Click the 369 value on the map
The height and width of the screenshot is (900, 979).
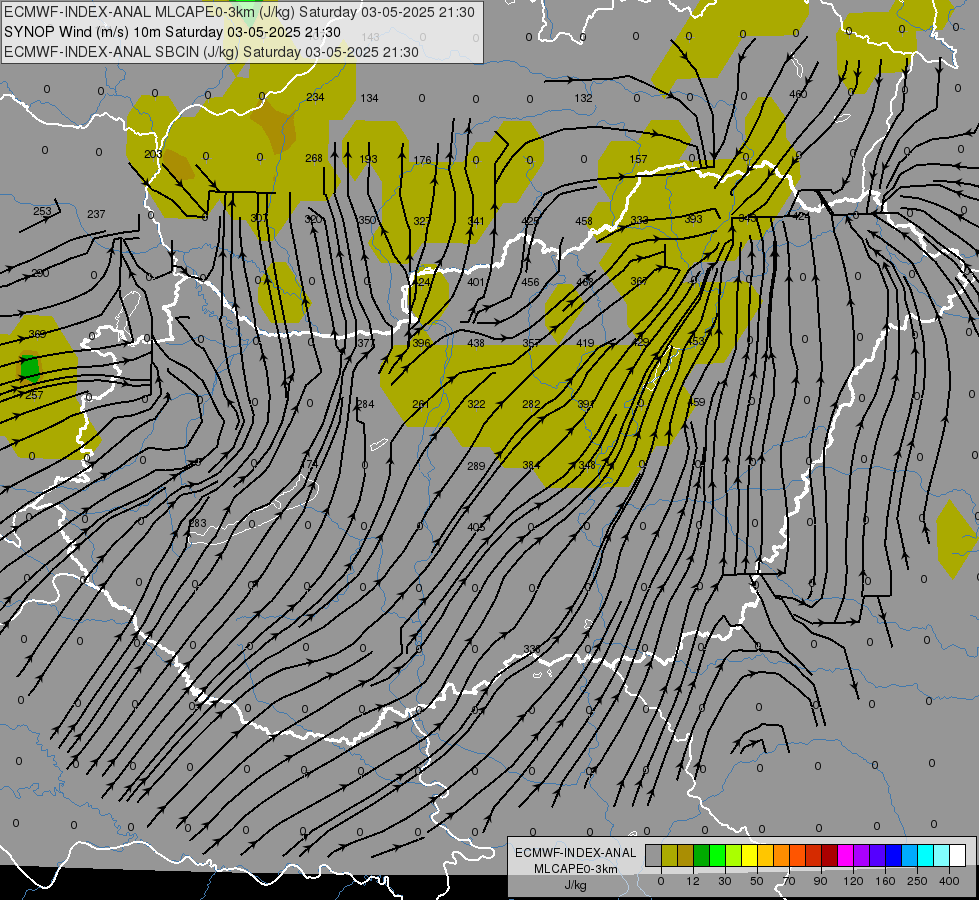[37, 334]
